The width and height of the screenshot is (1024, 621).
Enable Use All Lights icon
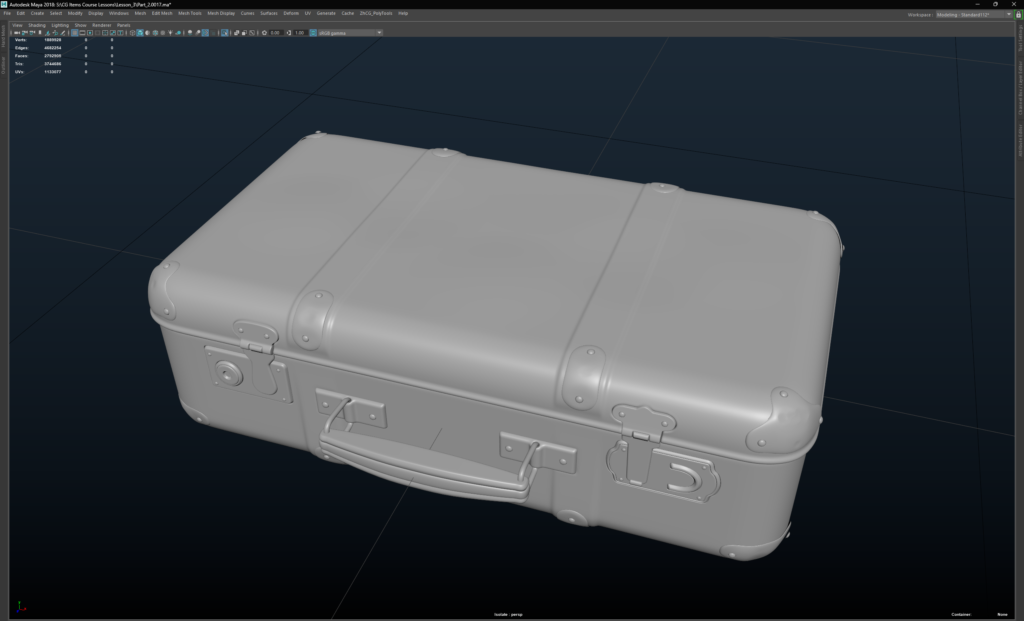point(170,33)
